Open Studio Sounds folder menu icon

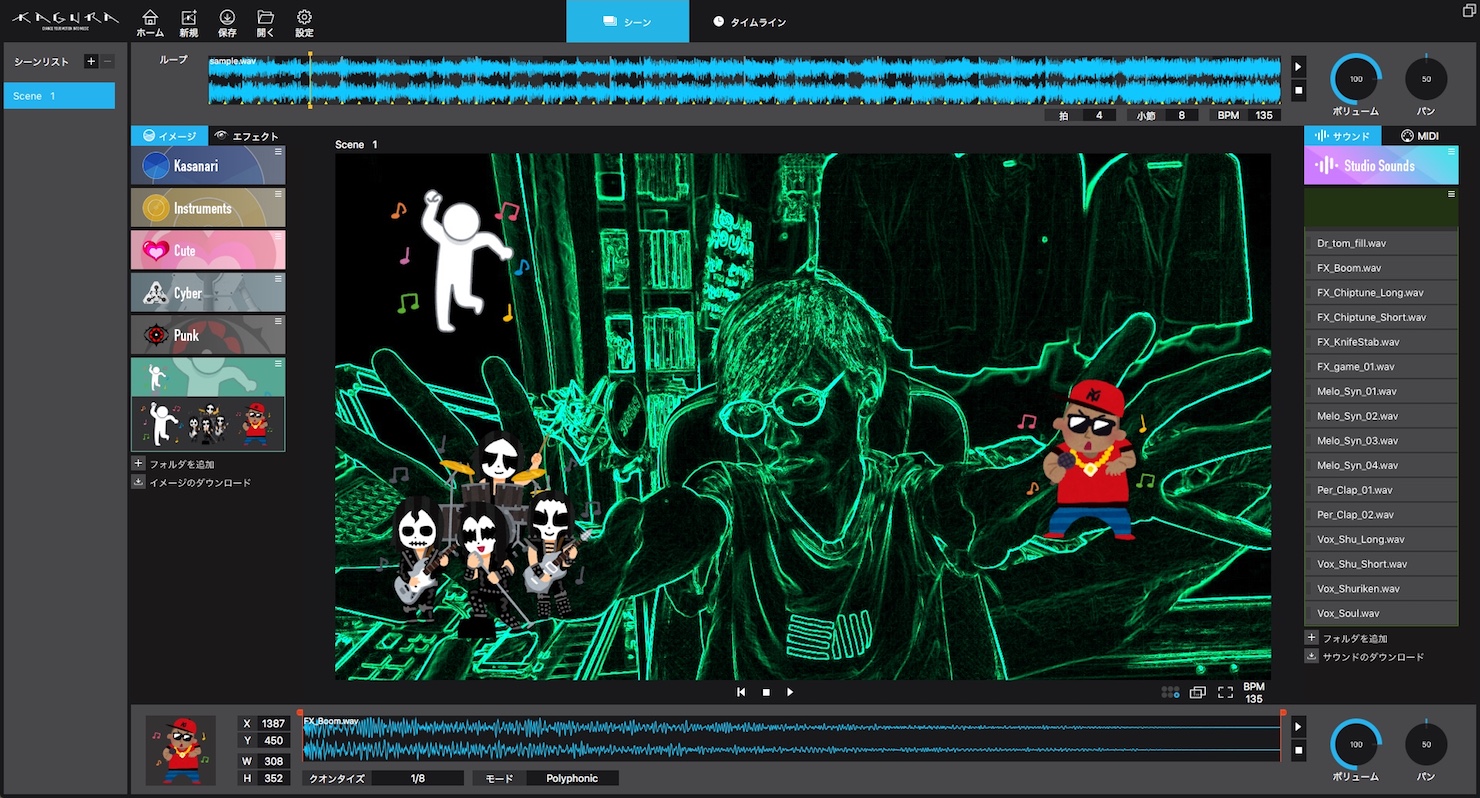click(1451, 152)
